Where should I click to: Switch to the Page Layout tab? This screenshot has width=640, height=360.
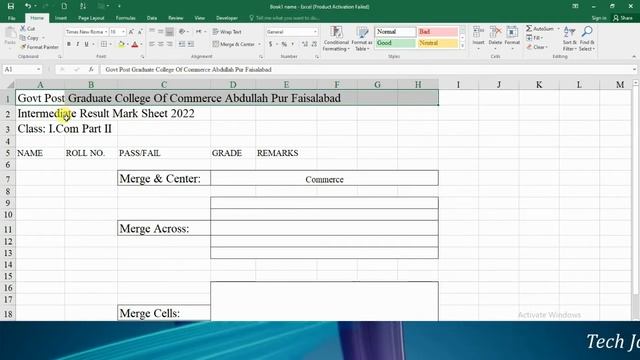[91, 18]
